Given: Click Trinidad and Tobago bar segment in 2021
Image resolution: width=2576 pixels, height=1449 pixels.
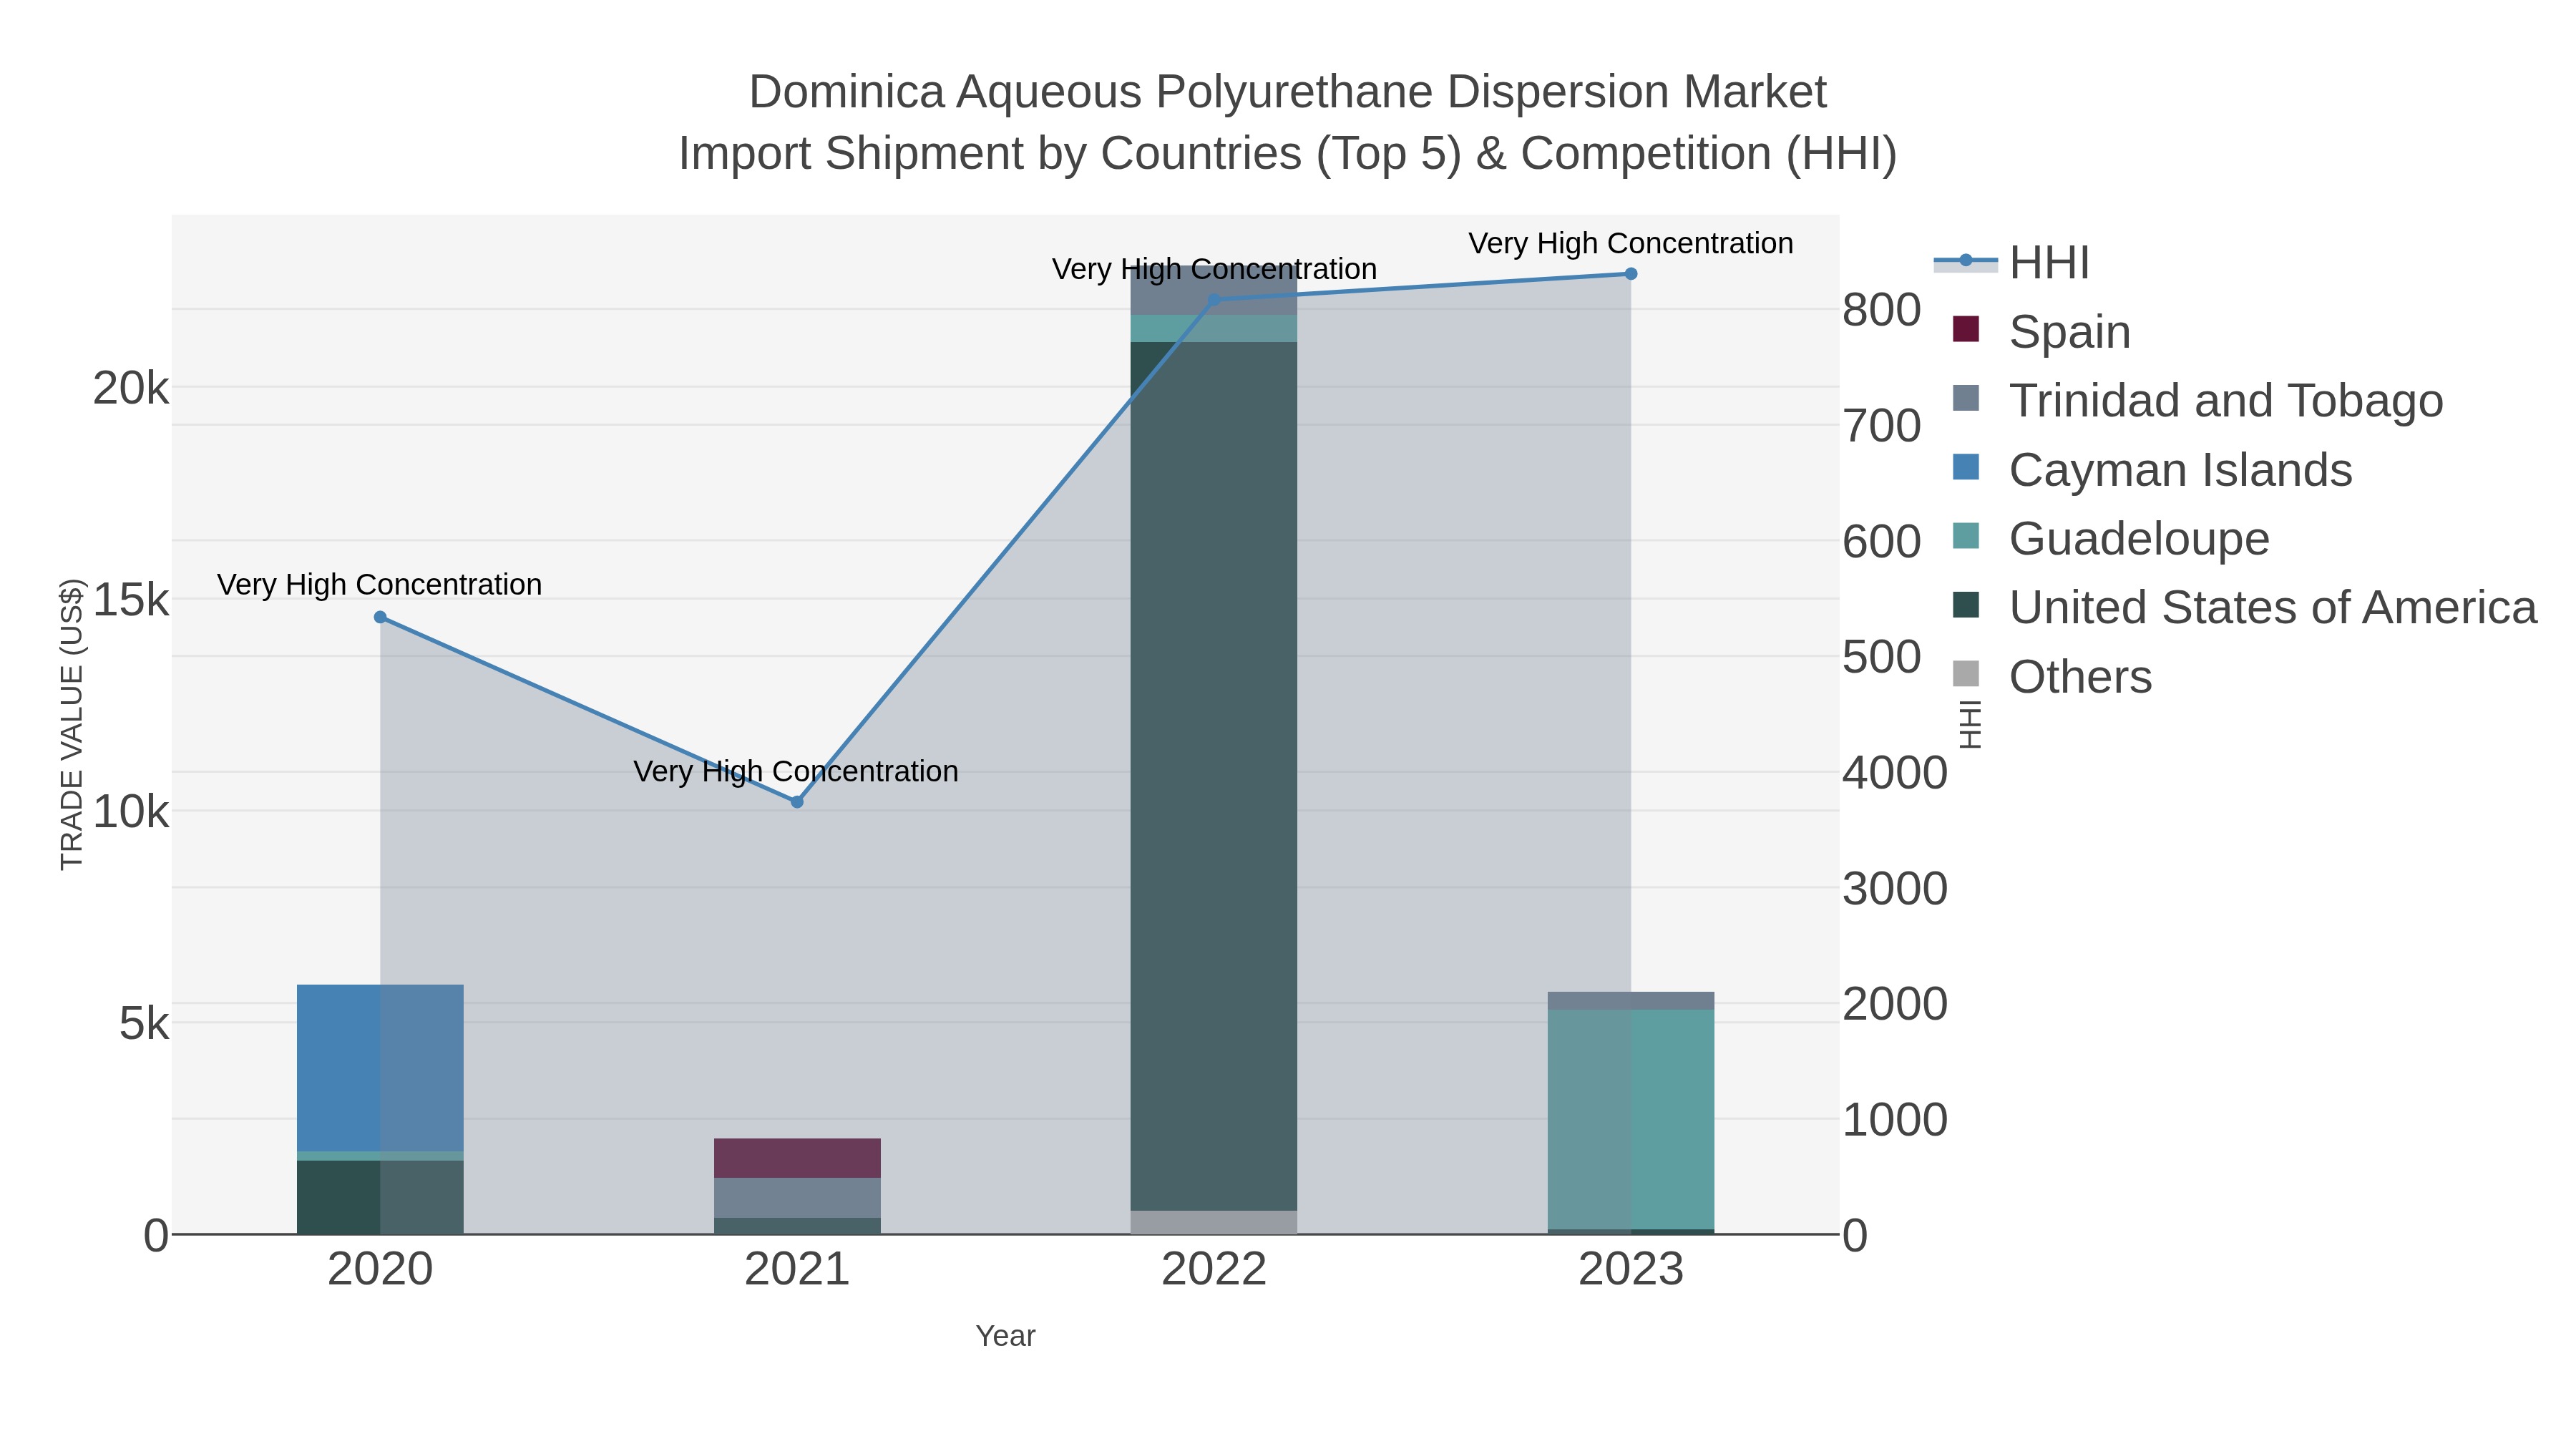Looking at the screenshot, I should point(797,1198).
